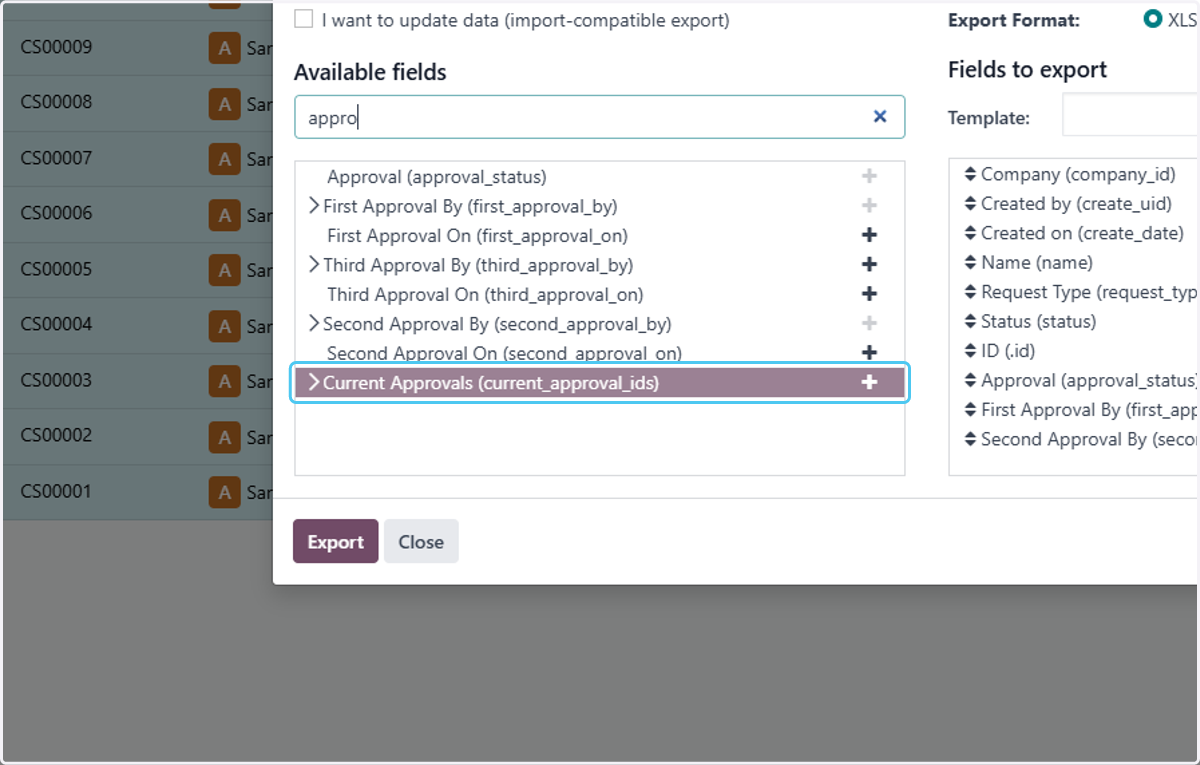
Task: Select Third Approval On (third_approval_on) row
Action: [600, 295]
